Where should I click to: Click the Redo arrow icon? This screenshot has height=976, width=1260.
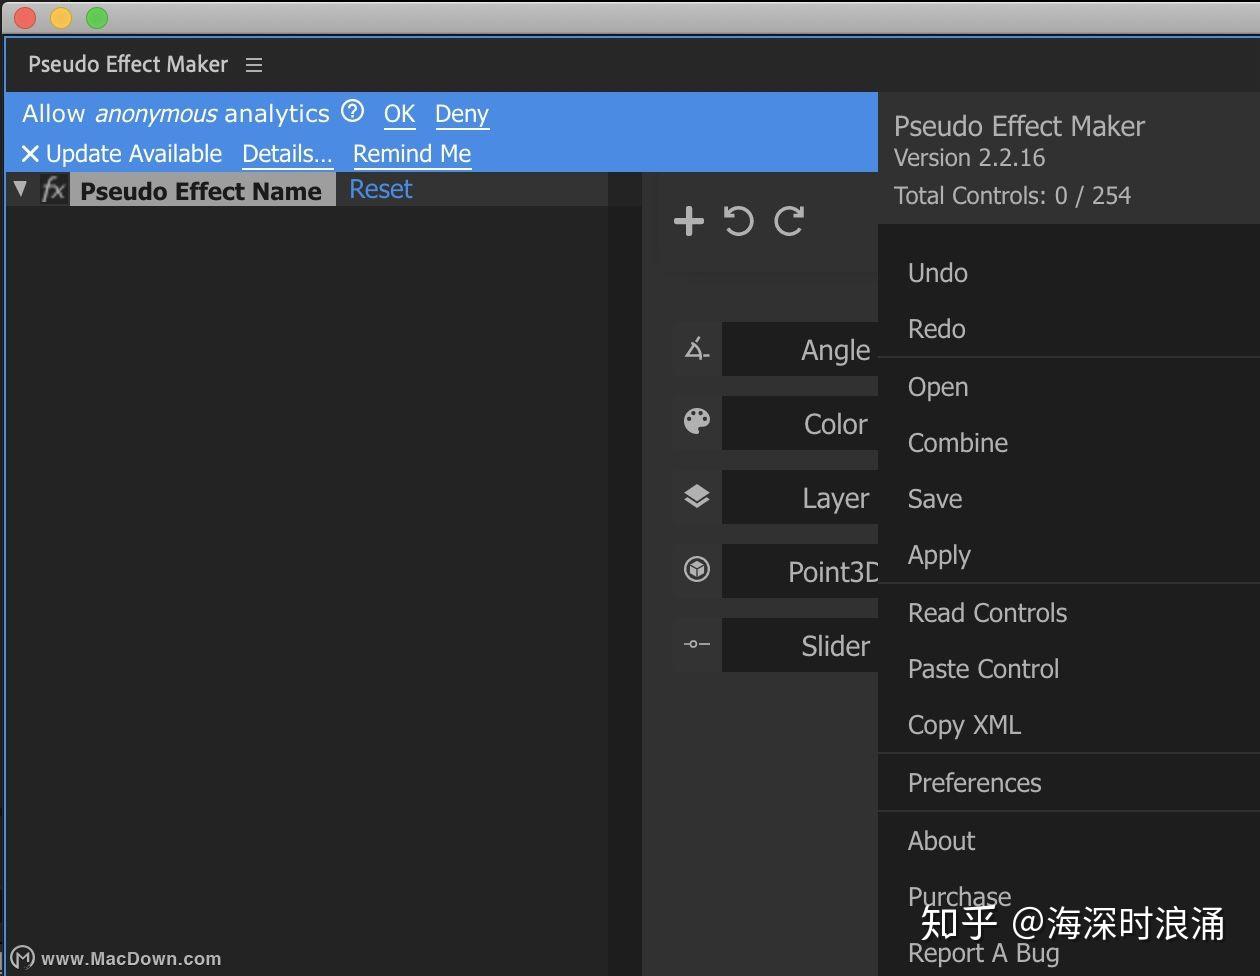(x=789, y=221)
